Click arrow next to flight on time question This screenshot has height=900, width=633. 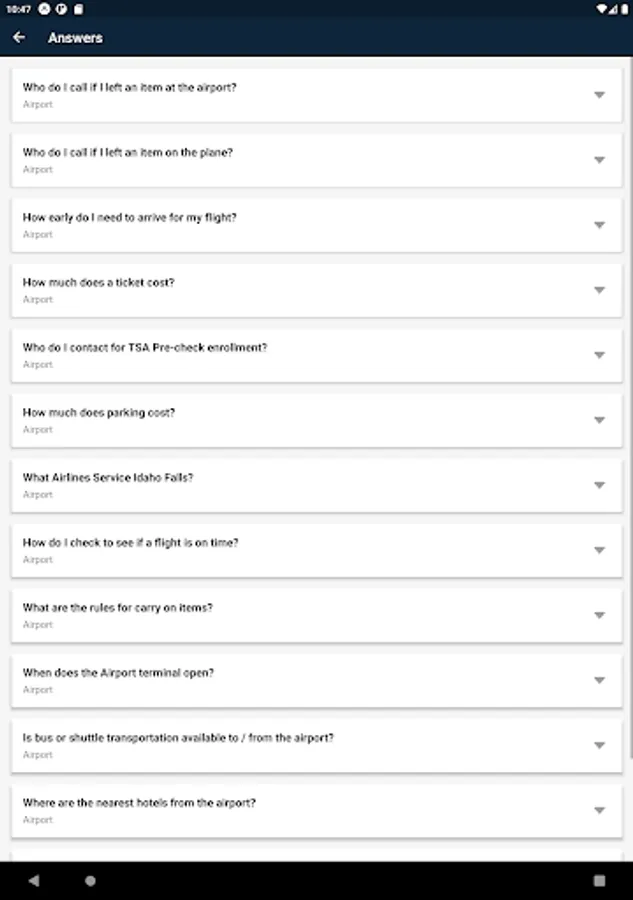pos(599,550)
